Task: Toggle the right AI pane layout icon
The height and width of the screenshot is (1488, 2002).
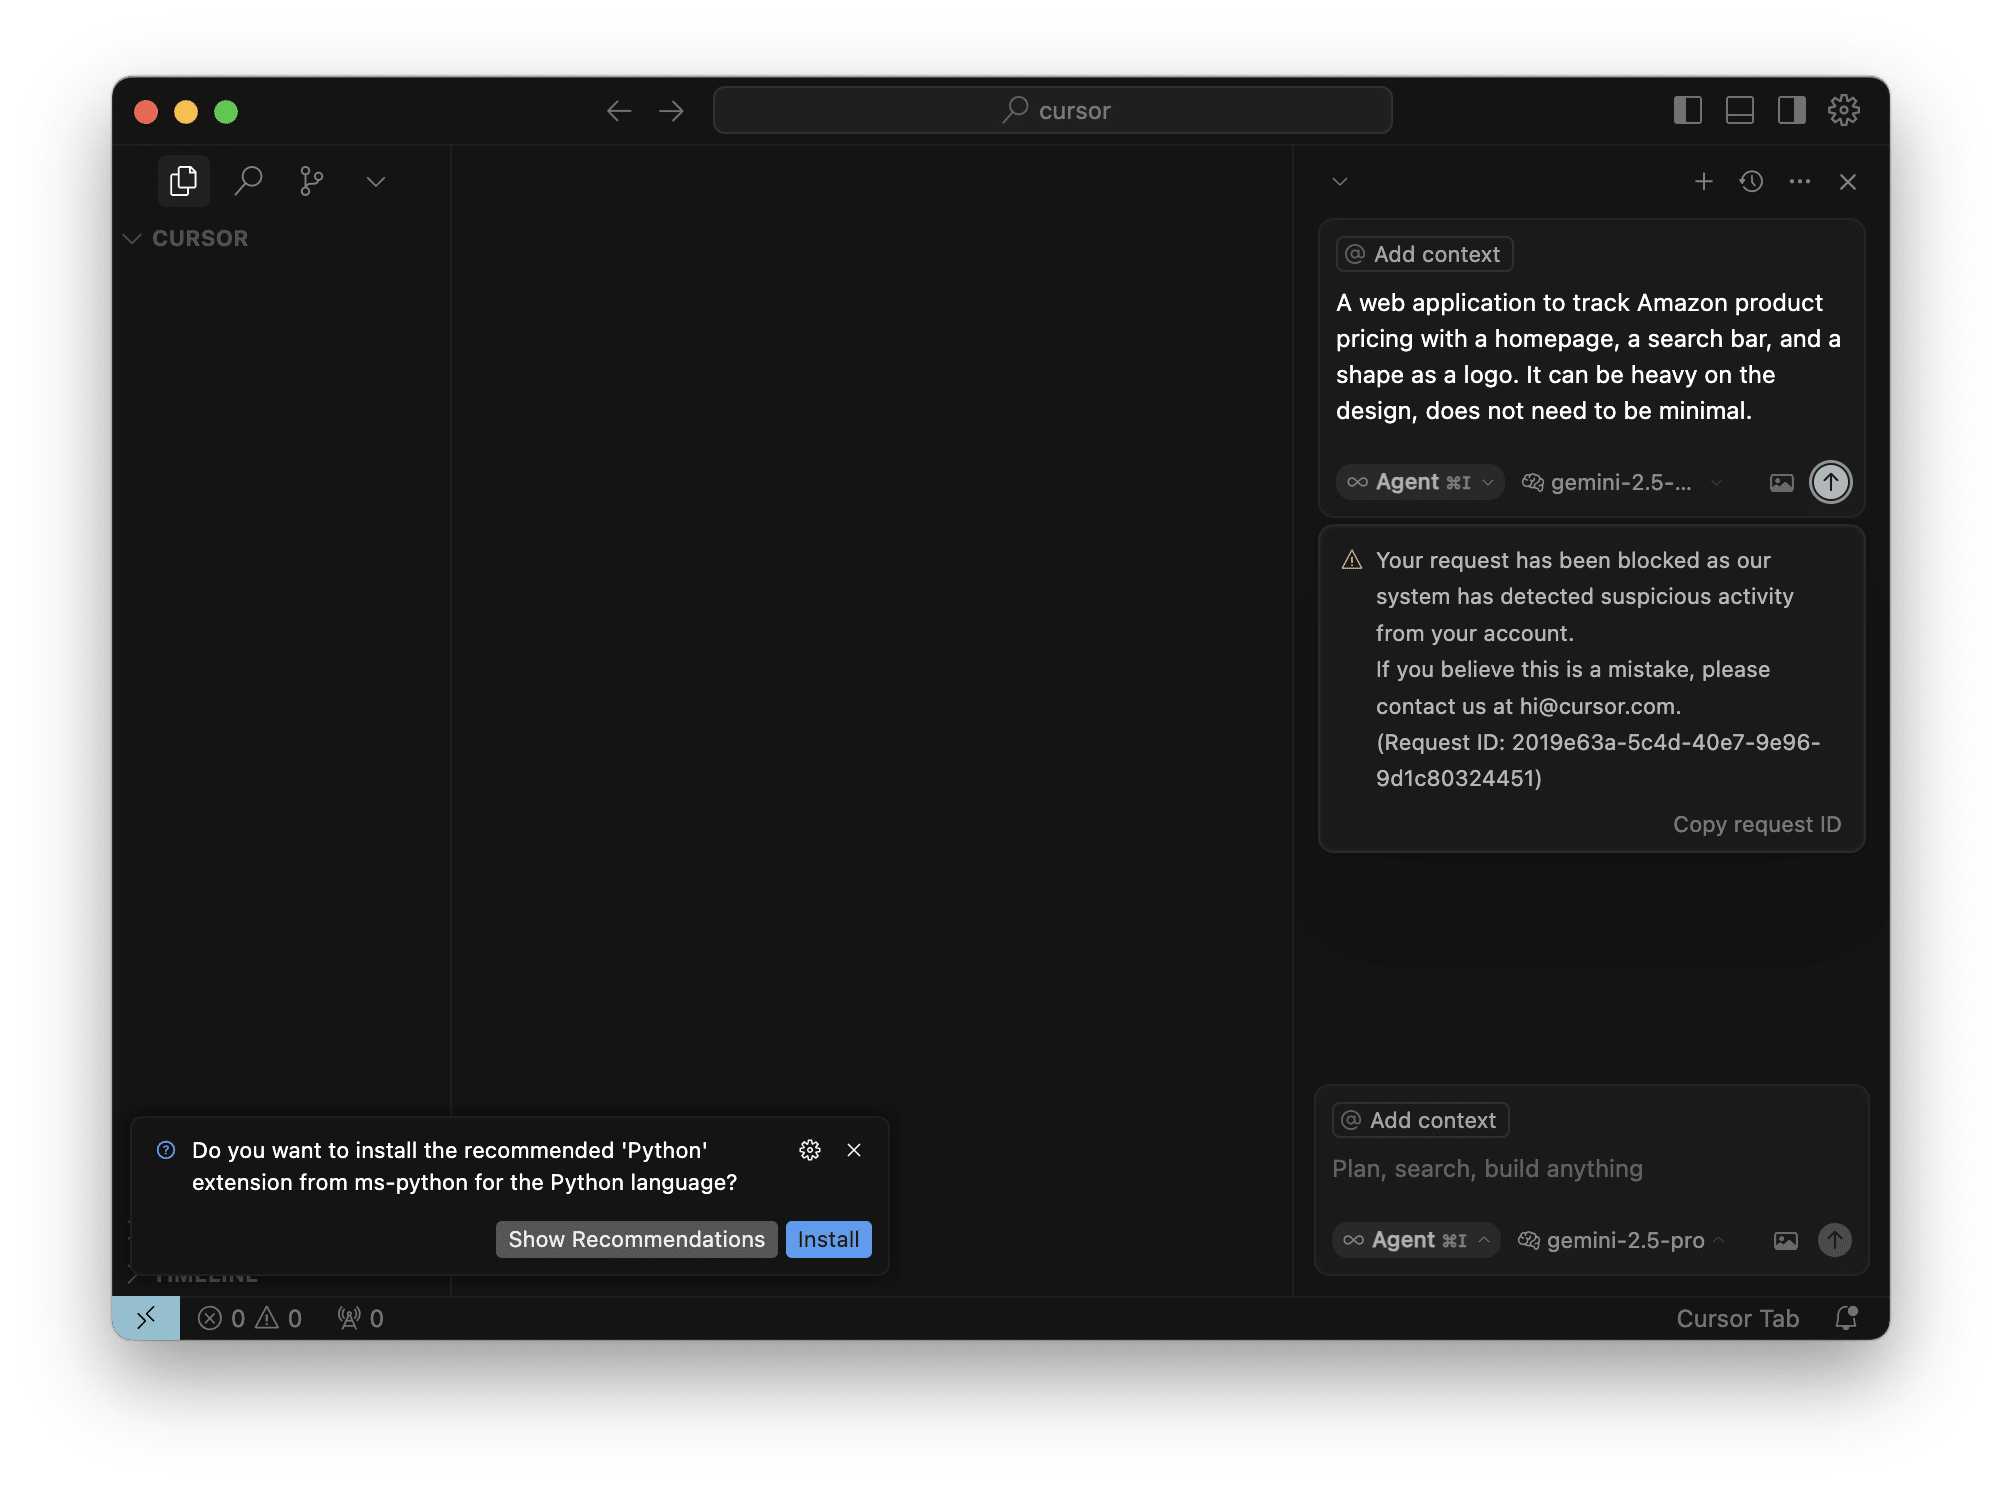Action: pyautogui.click(x=1792, y=110)
